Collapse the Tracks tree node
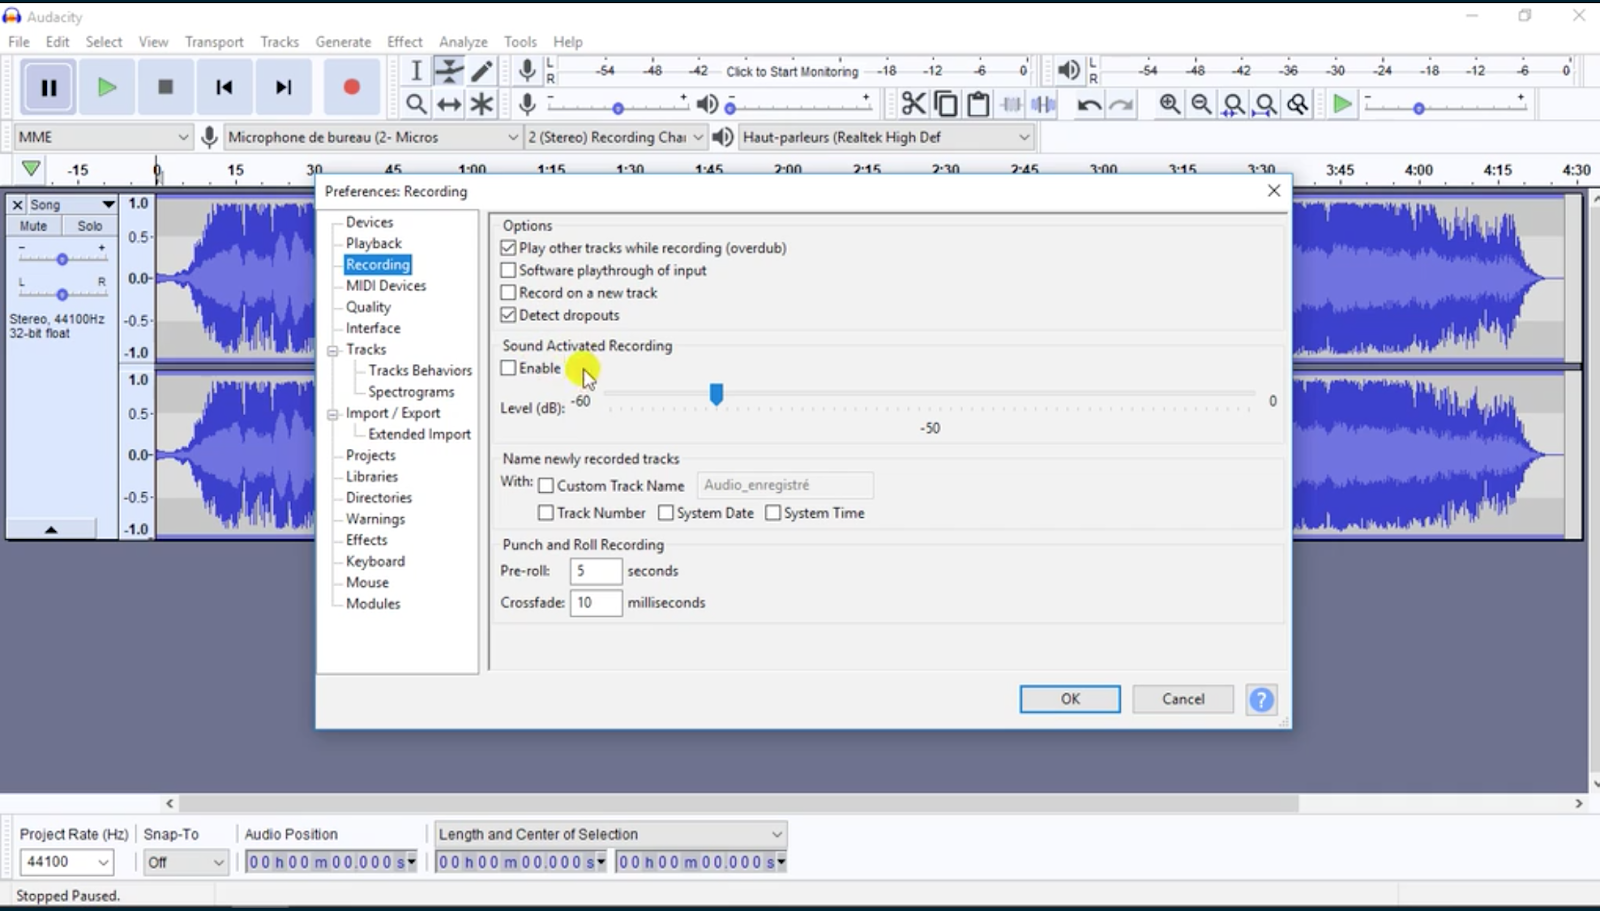The image size is (1600, 911). [x=333, y=350]
